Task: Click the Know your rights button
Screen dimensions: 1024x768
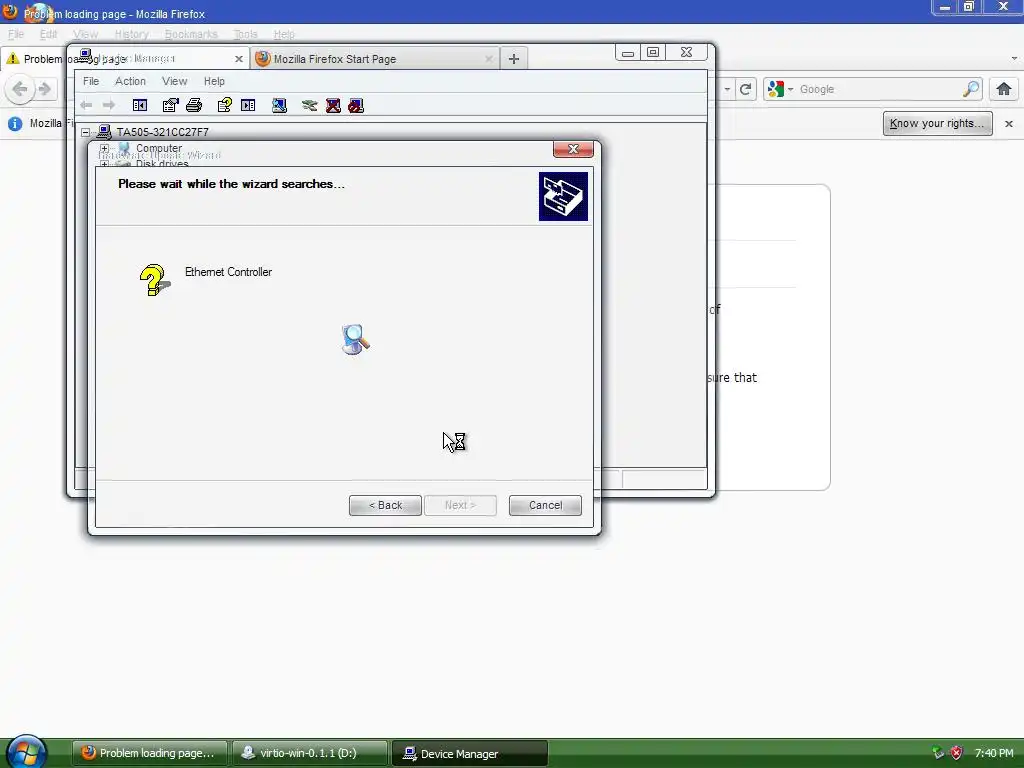Action: (937, 123)
